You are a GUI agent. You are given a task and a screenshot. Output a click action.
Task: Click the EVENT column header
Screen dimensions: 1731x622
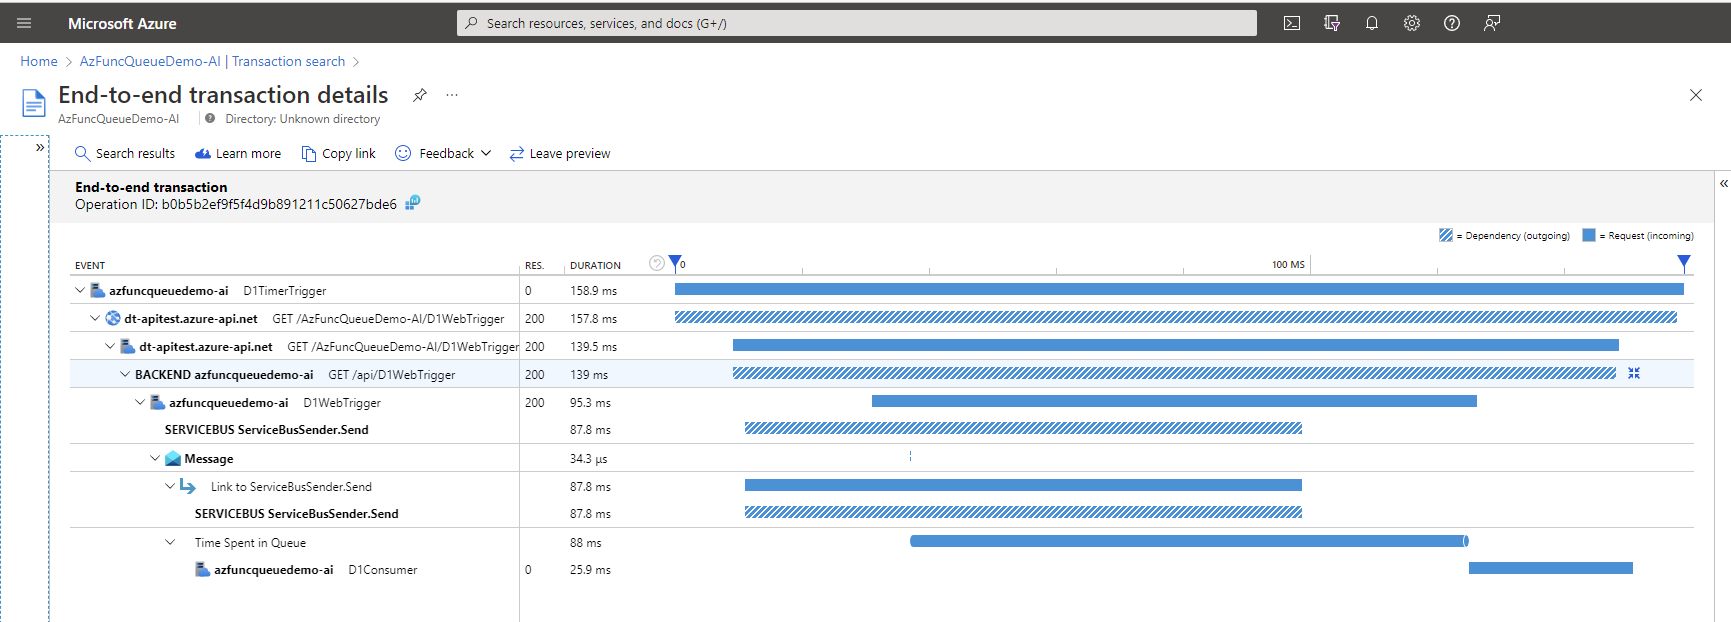click(90, 265)
